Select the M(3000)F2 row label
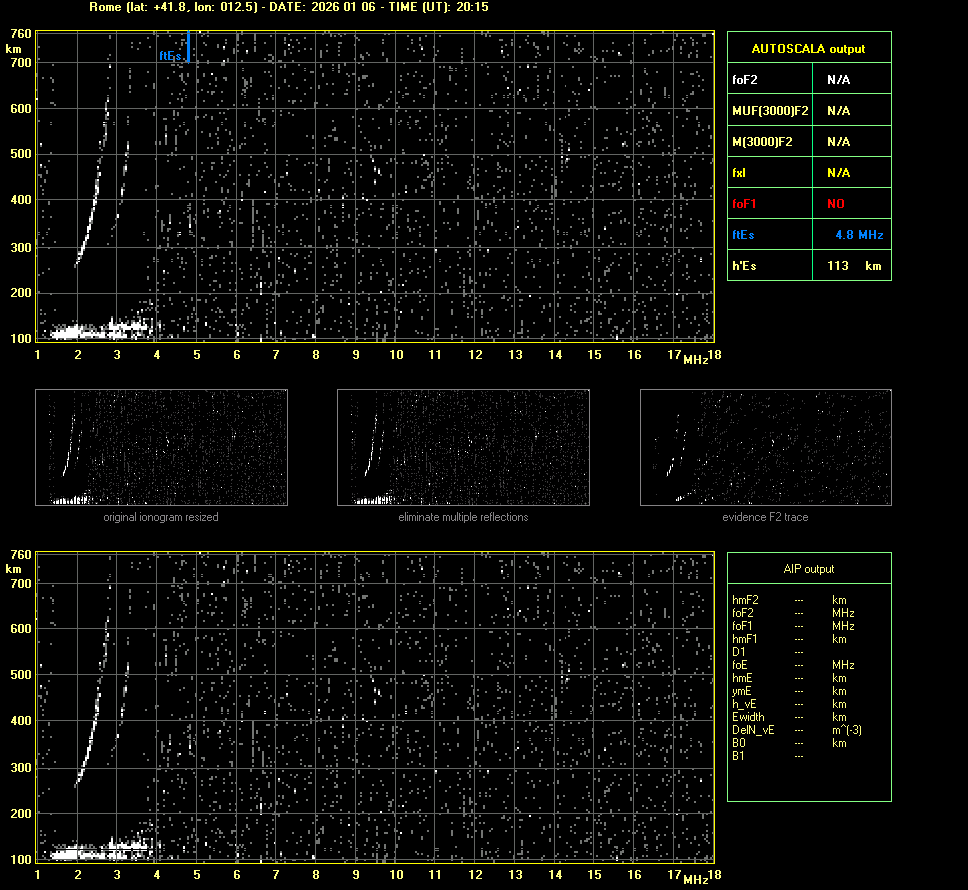Screen dimensions: 968x890 [x=762, y=142]
